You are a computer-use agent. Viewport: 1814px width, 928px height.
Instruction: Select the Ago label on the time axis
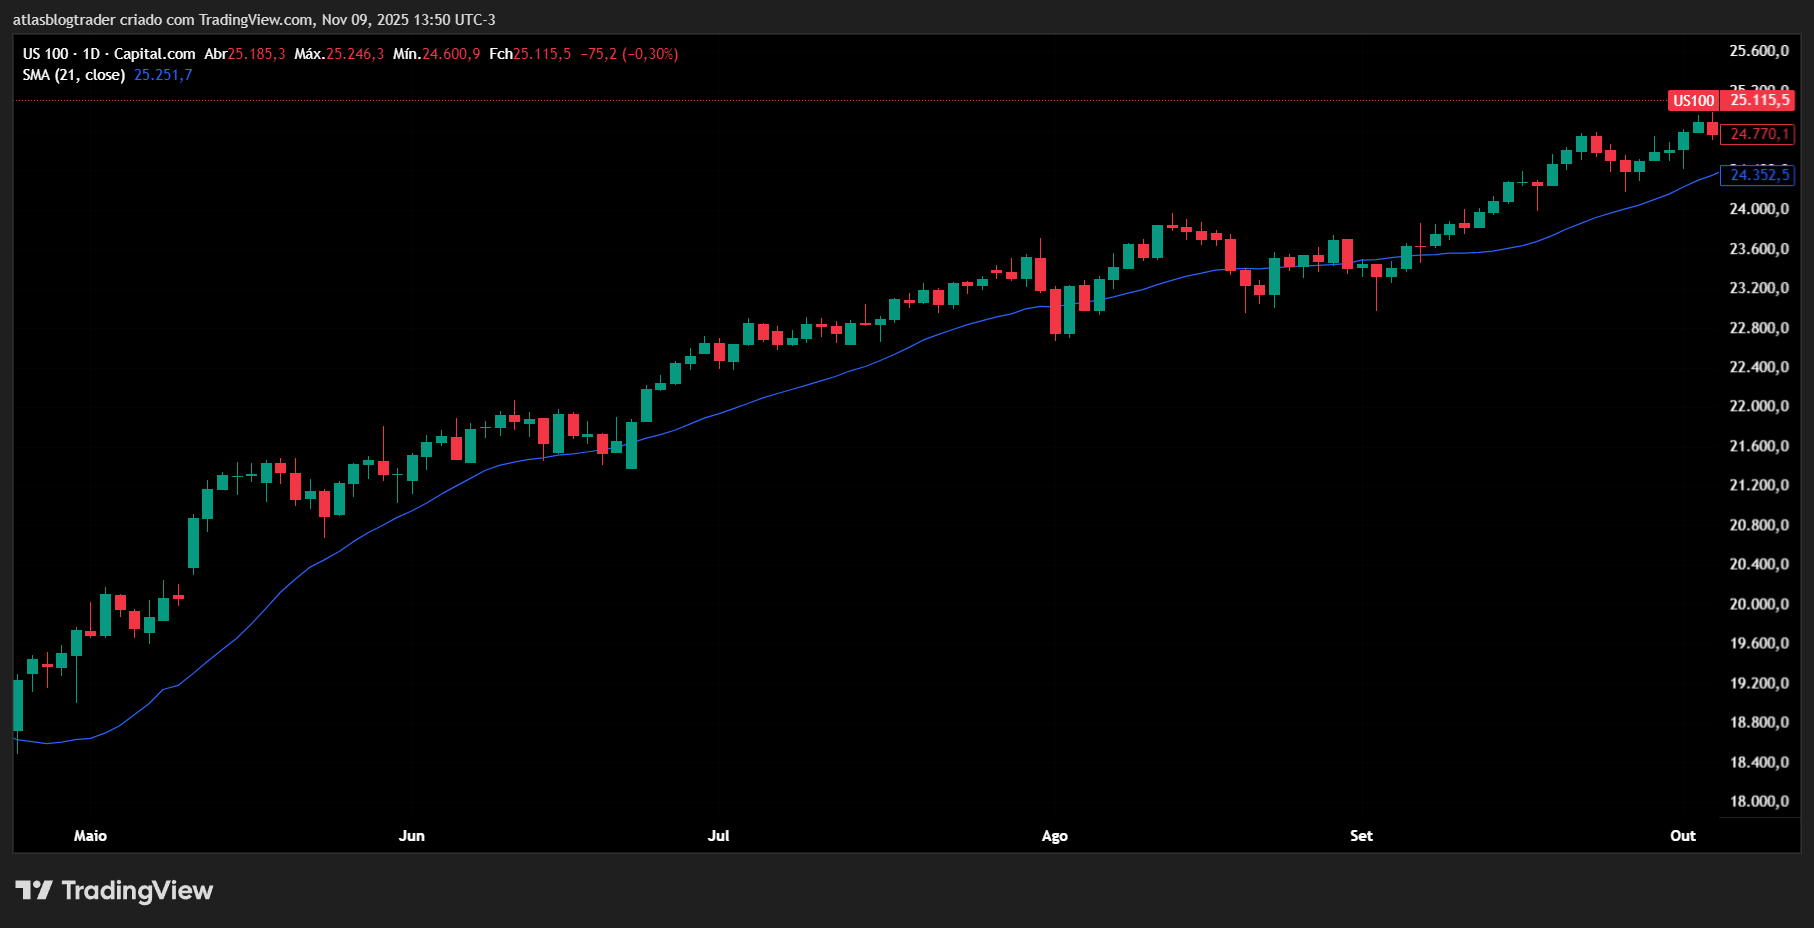[x=1054, y=836]
